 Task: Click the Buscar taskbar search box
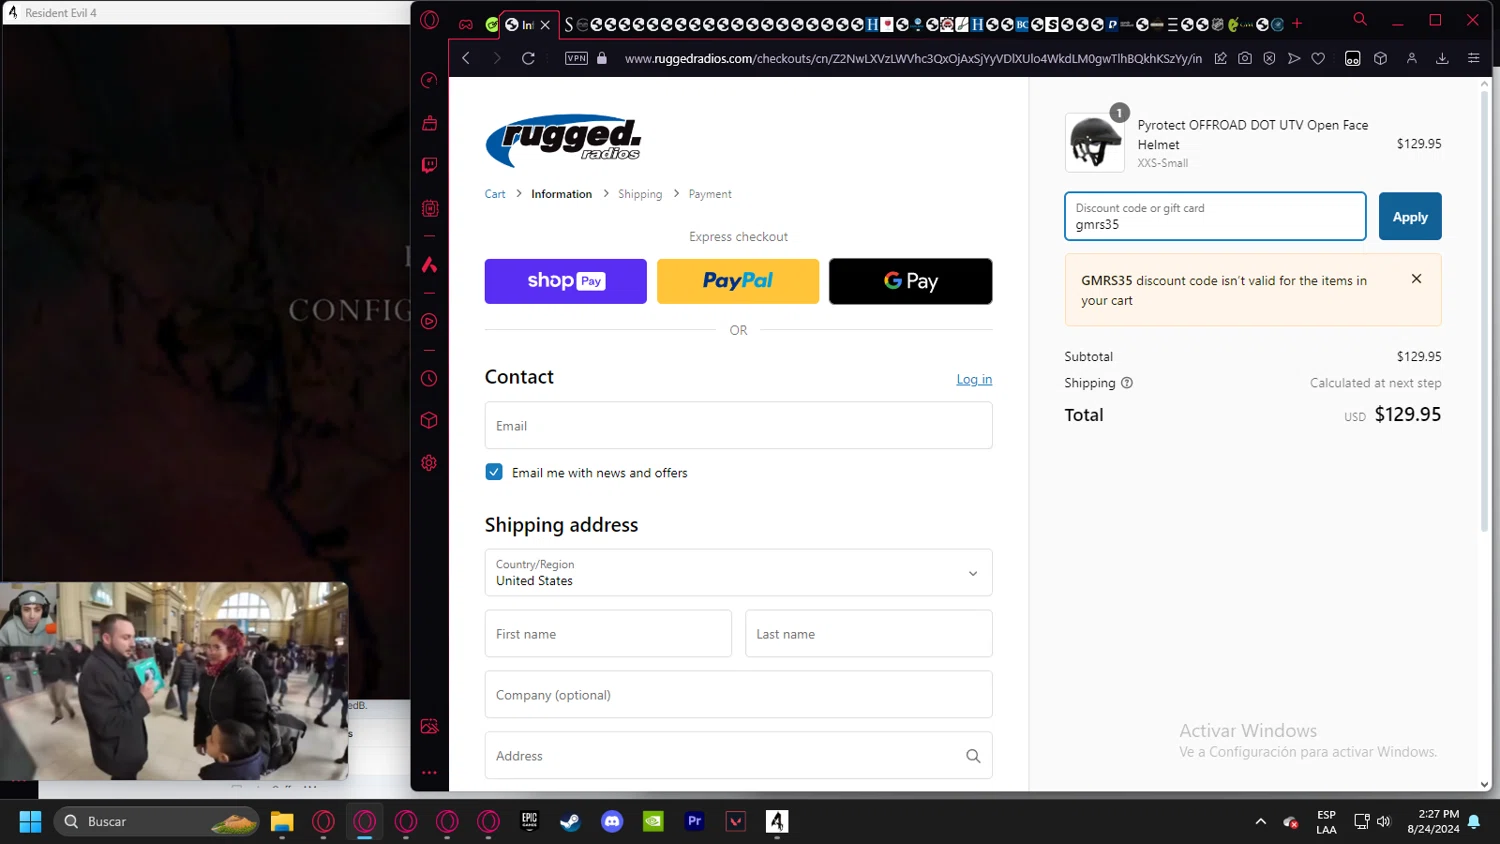pyautogui.click(x=157, y=821)
